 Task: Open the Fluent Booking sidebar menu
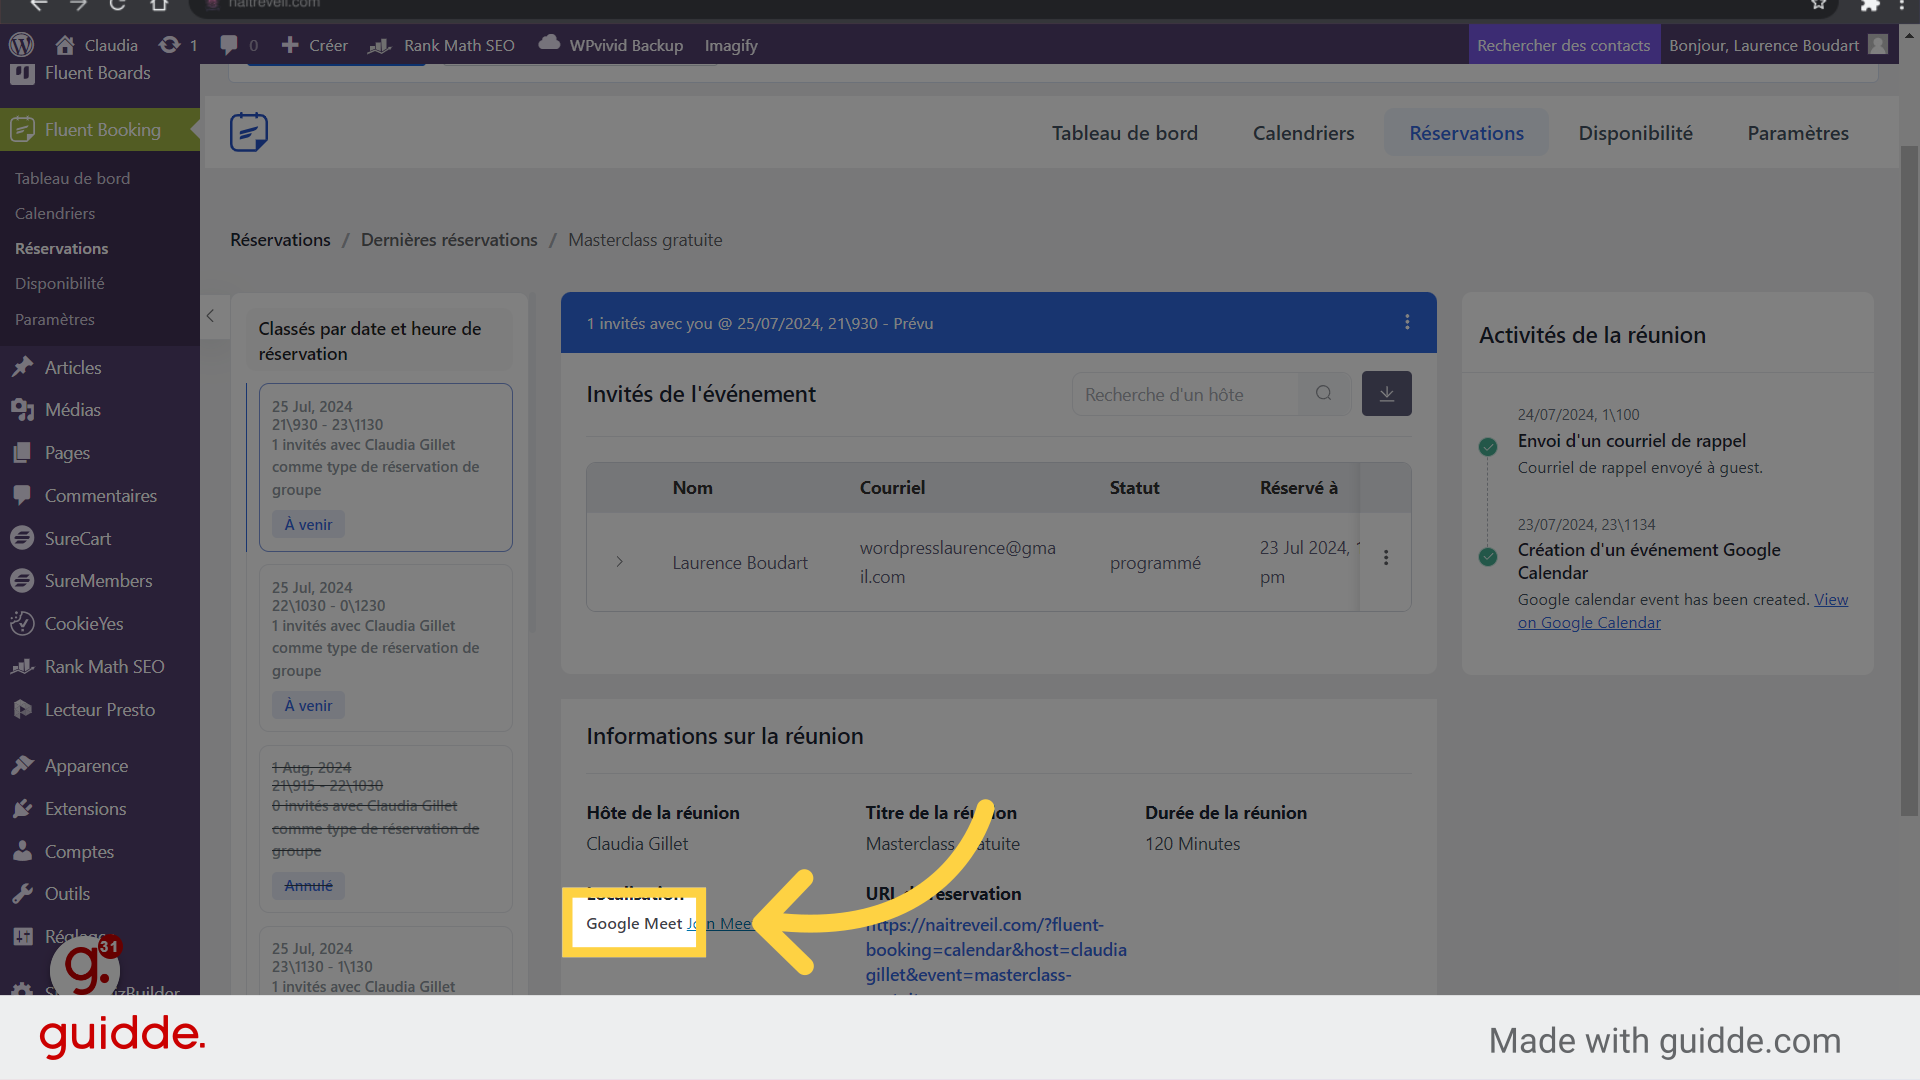tap(100, 129)
